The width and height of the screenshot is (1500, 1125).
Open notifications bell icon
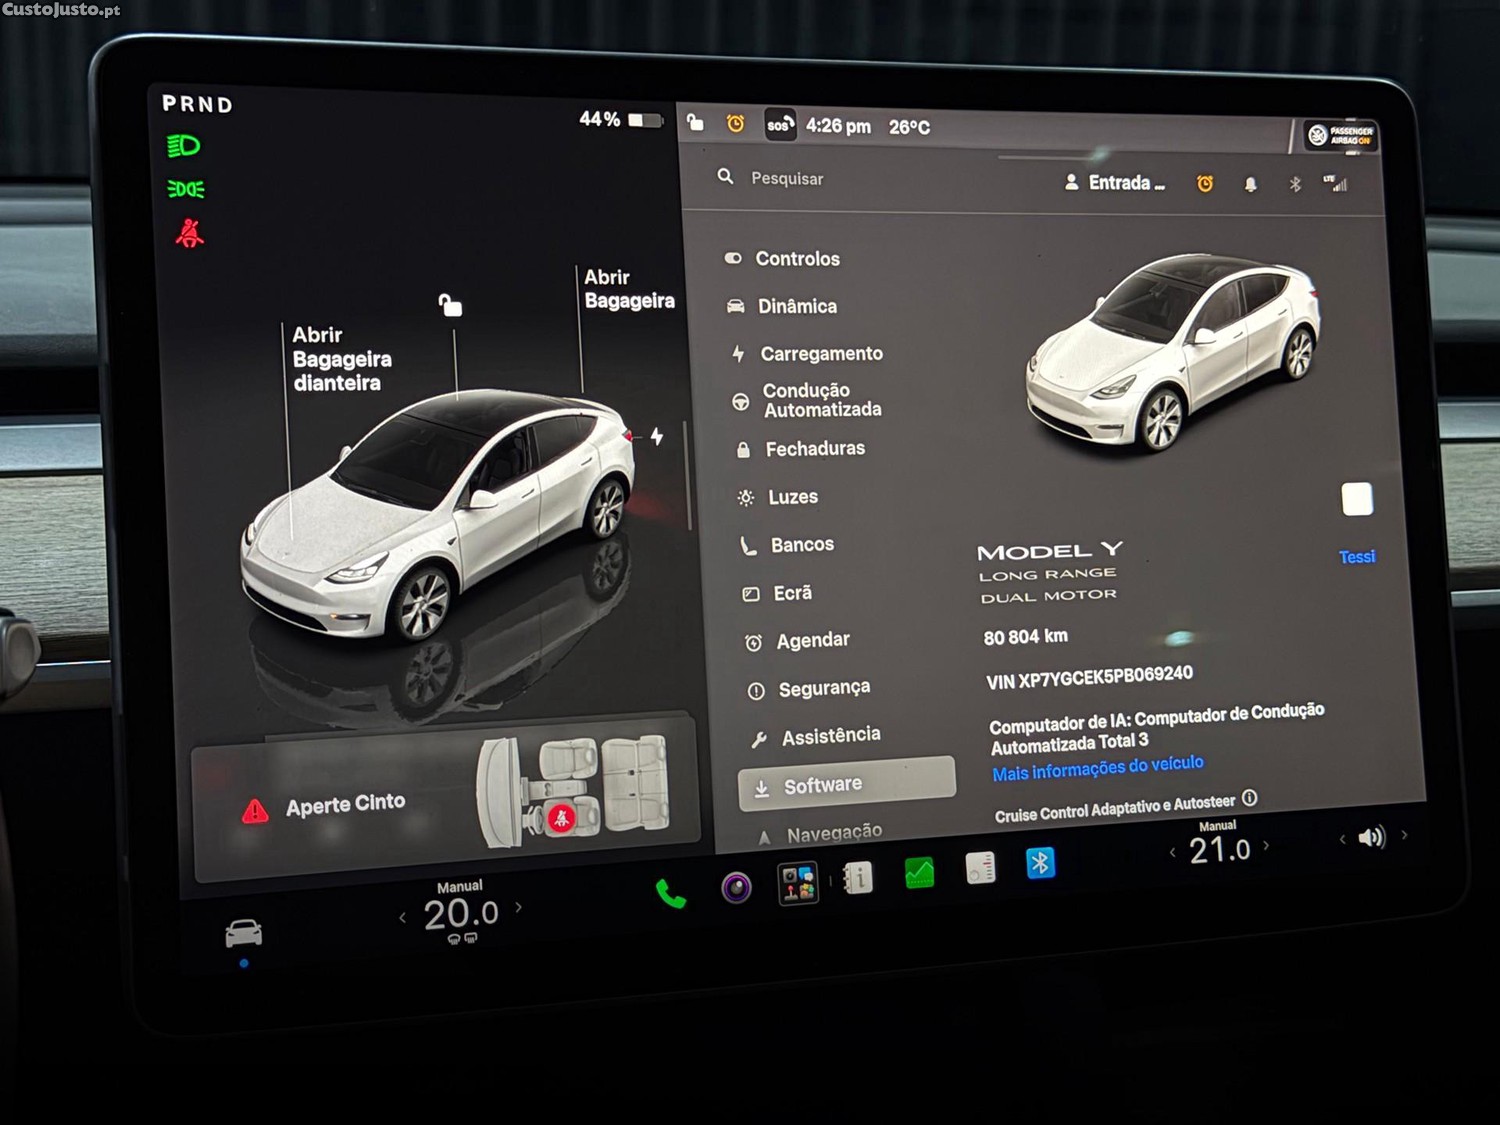(1250, 184)
